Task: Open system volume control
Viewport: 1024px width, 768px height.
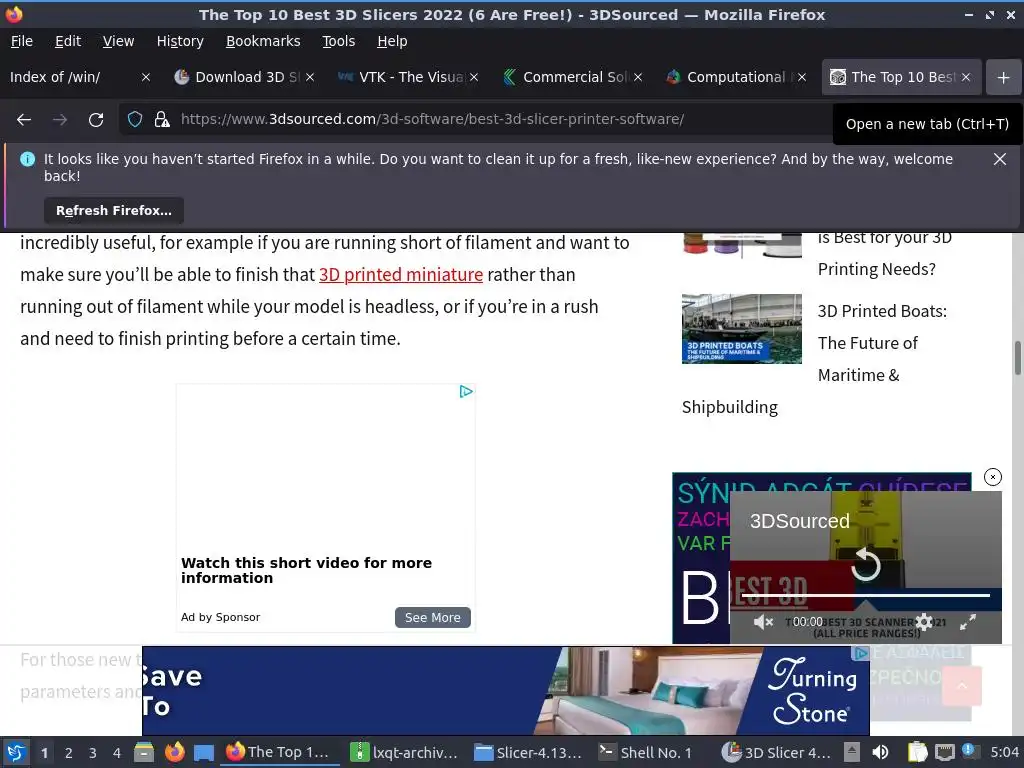Action: coord(881,752)
